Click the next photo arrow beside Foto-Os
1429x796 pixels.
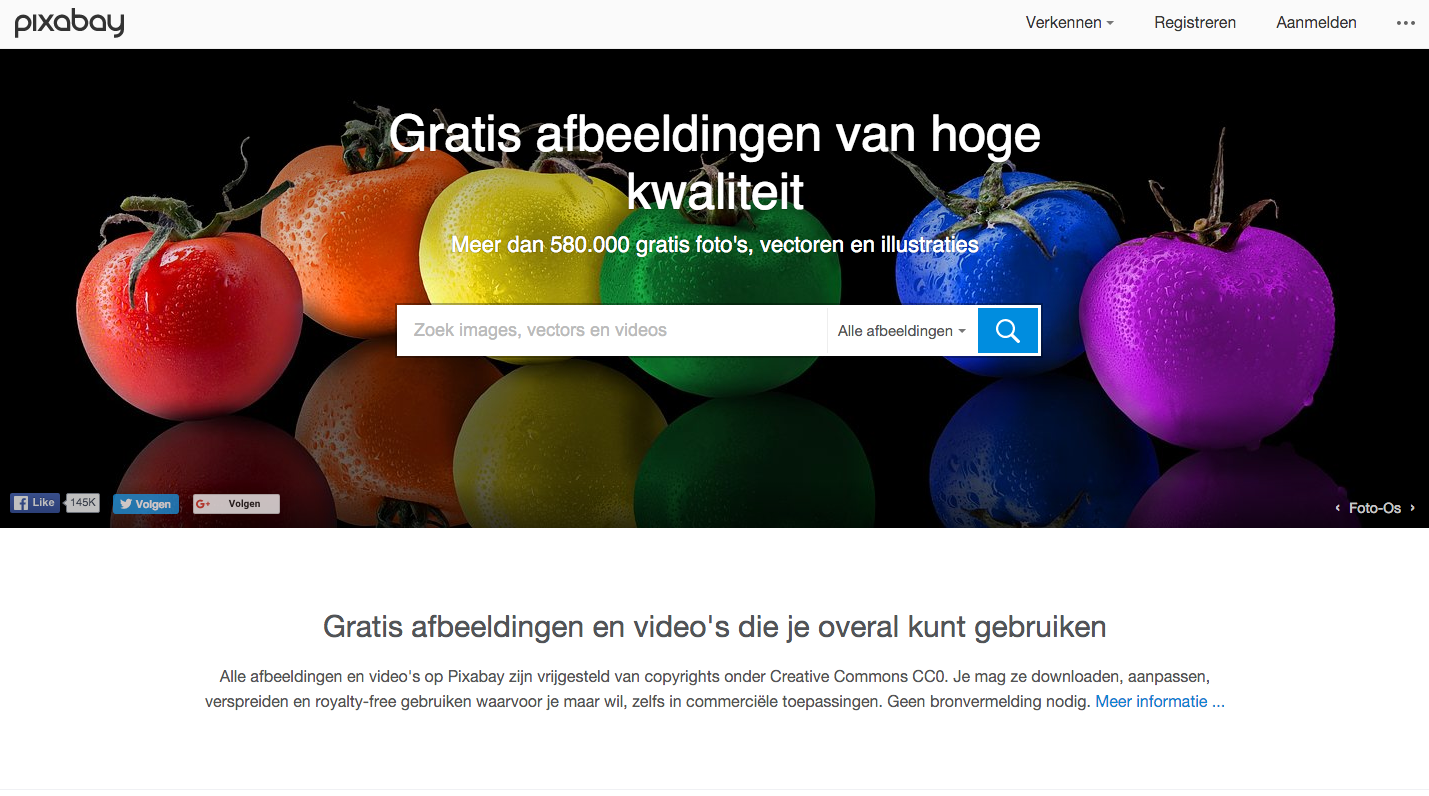click(x=1412, y=508)
